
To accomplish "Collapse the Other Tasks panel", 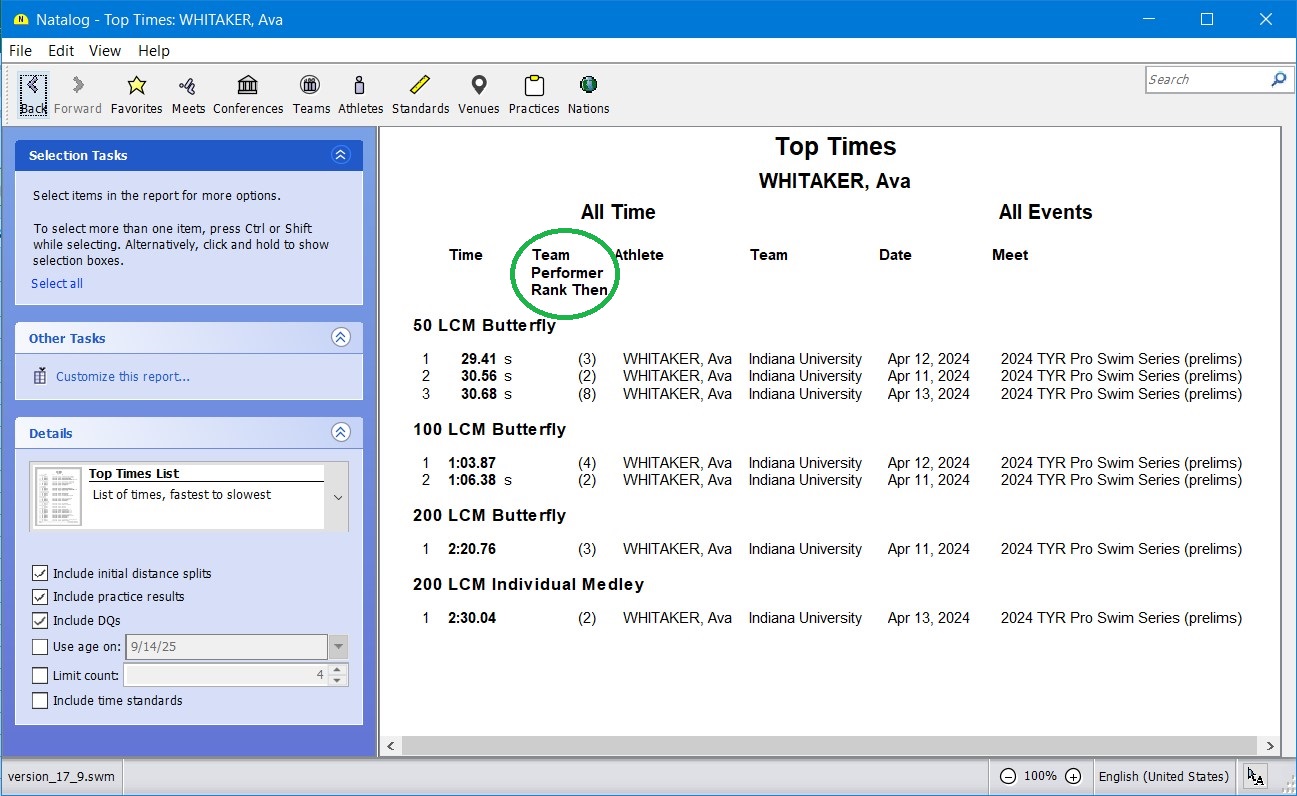I will pos(341,338).
